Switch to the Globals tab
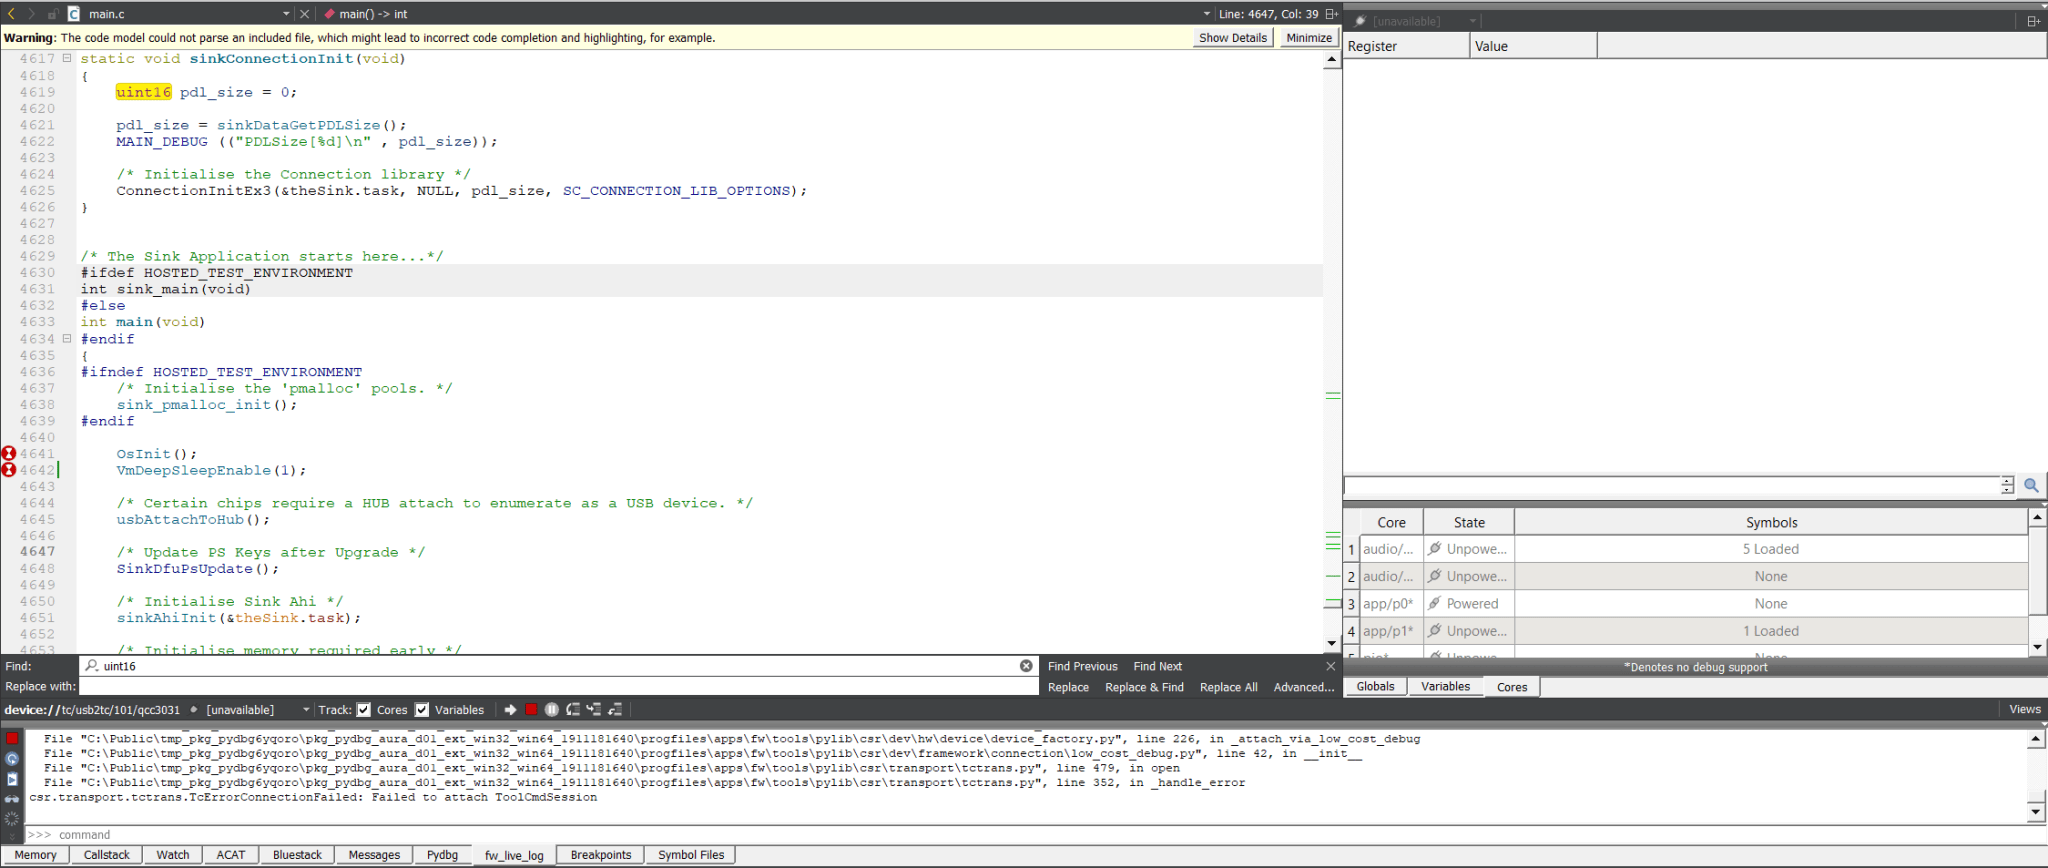The width and height of the screenshot is (2048, 868). (1375, 687)
